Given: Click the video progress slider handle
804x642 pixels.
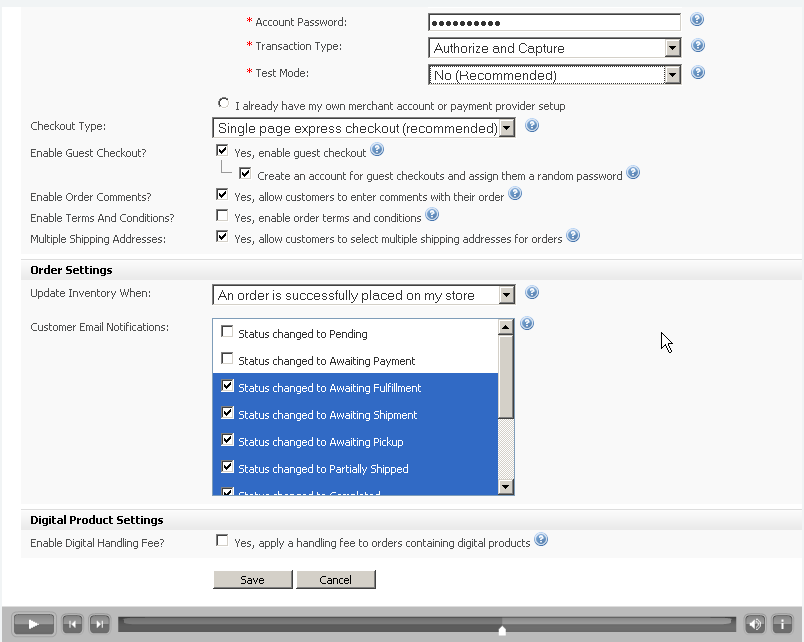Looking at the screenshot, I should point(502,630).
